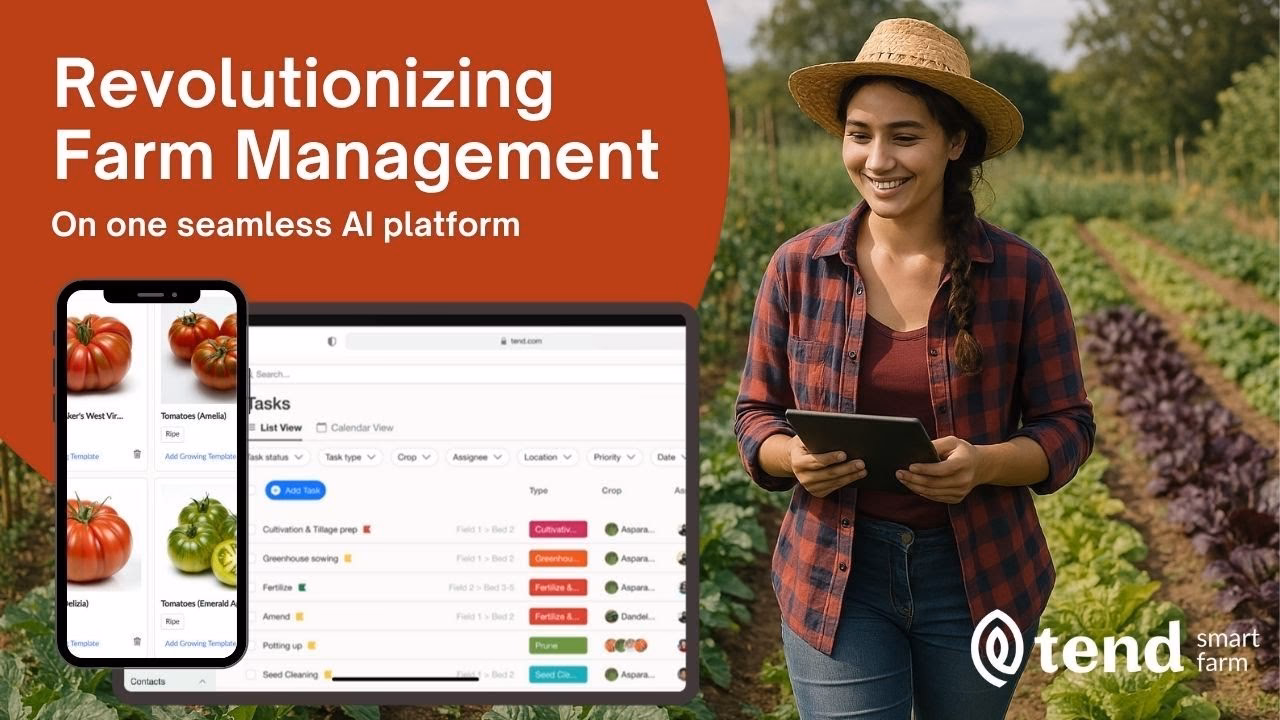1280x720 pixels.
Task: Click the yellow flag on Greenhouse sowing
Action: pos(348,558)
